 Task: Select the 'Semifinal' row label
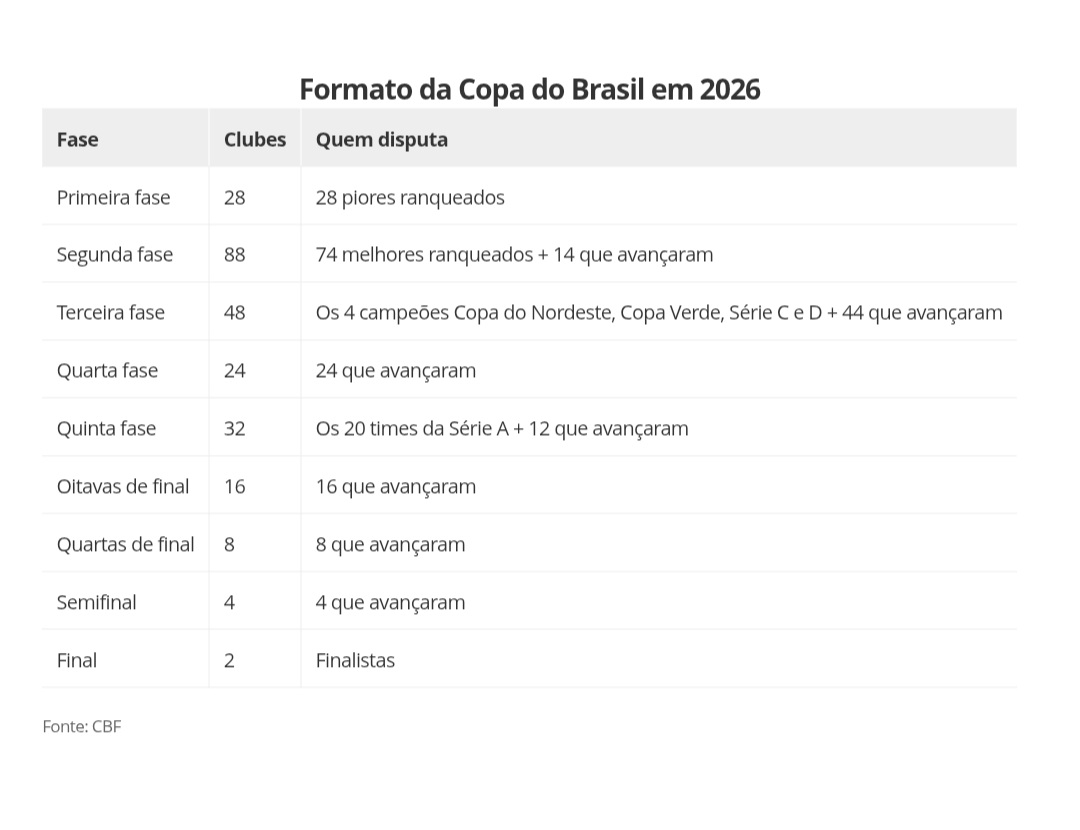pos(96,602)
